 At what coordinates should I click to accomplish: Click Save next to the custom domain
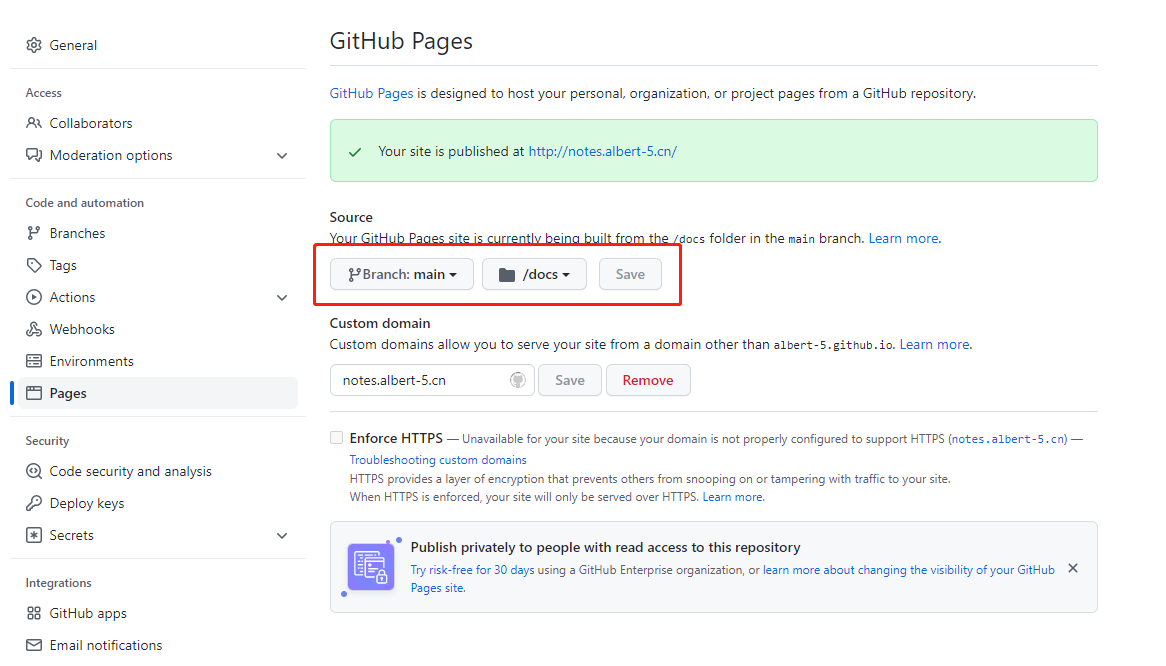pyautogui.click(x=569, y=380)
